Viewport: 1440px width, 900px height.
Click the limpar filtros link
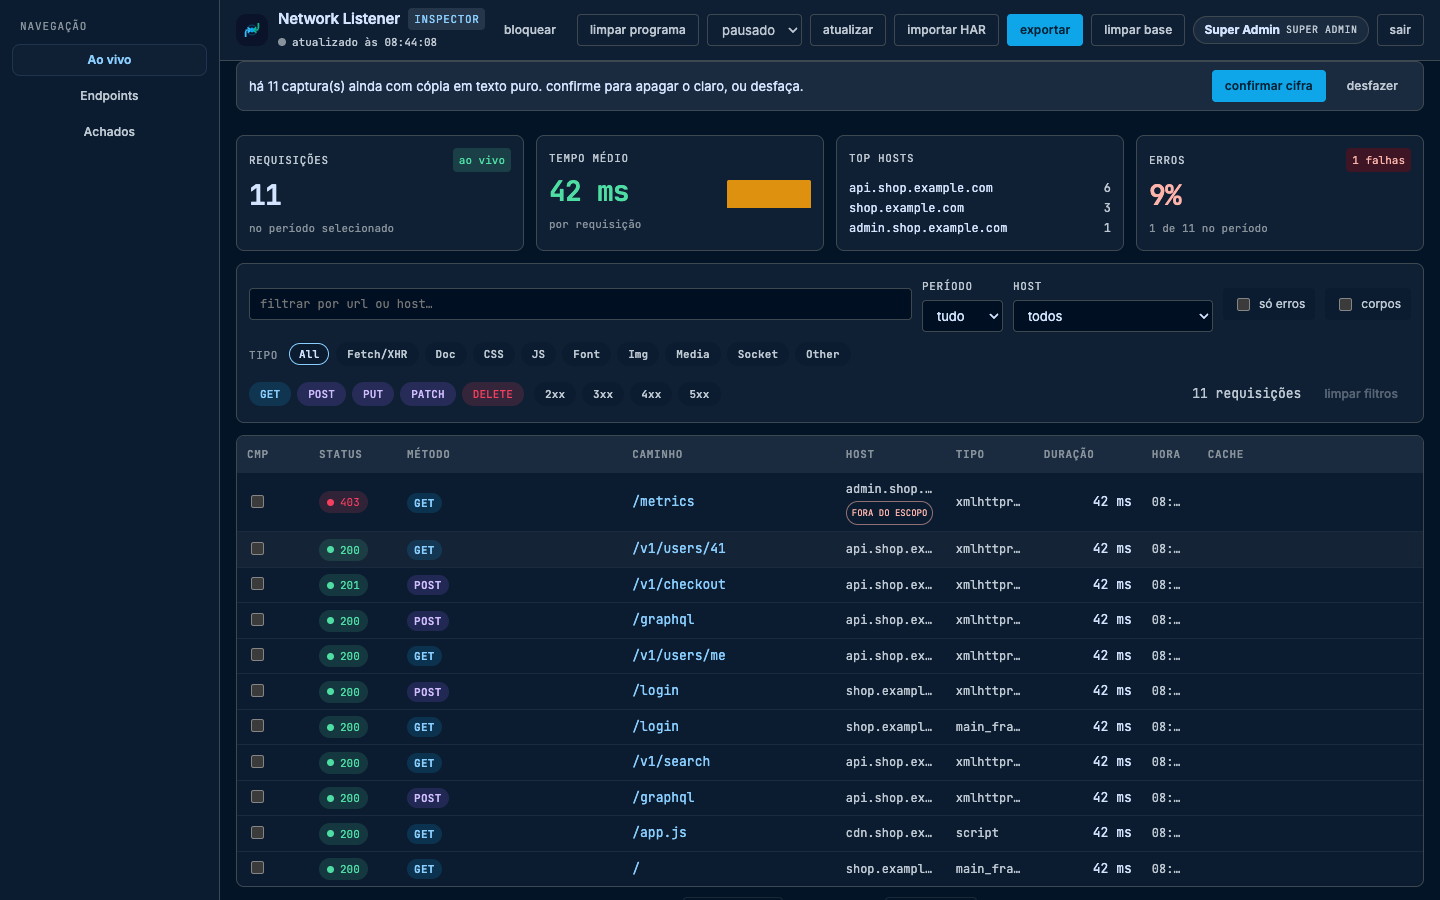point(1361,394)
